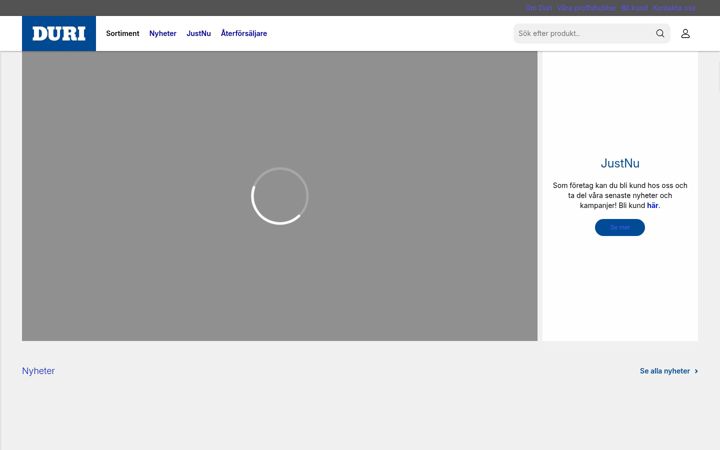Viewport: 720px width, 450px height.
Task: Open the Se alla nyheter link
Action: click(665, 371)
